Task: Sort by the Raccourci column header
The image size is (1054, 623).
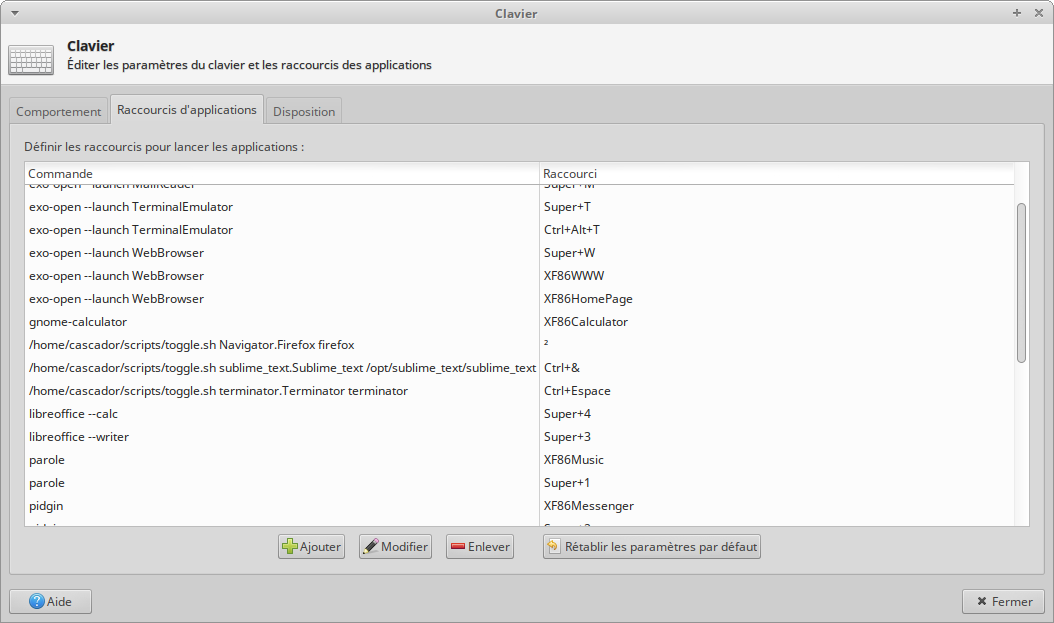Action: 776,174
